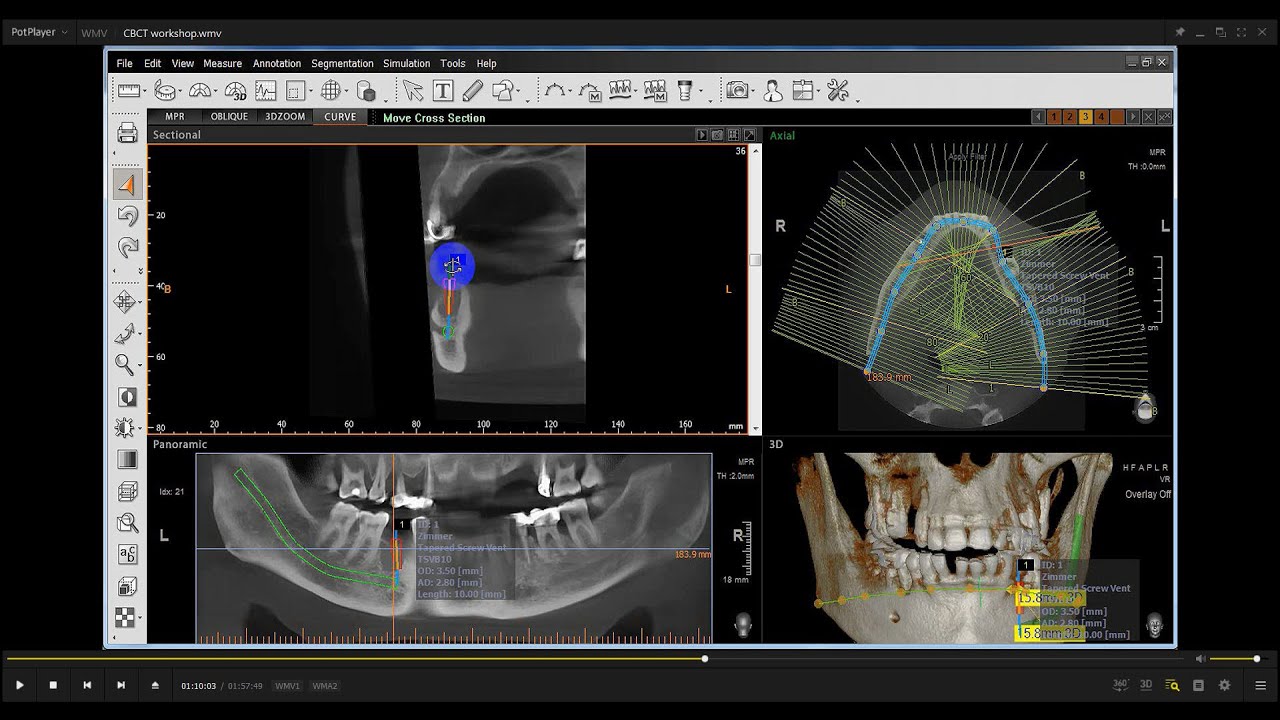
Task: Select the pan move tool in sidebar
Action: click(124, 301)
